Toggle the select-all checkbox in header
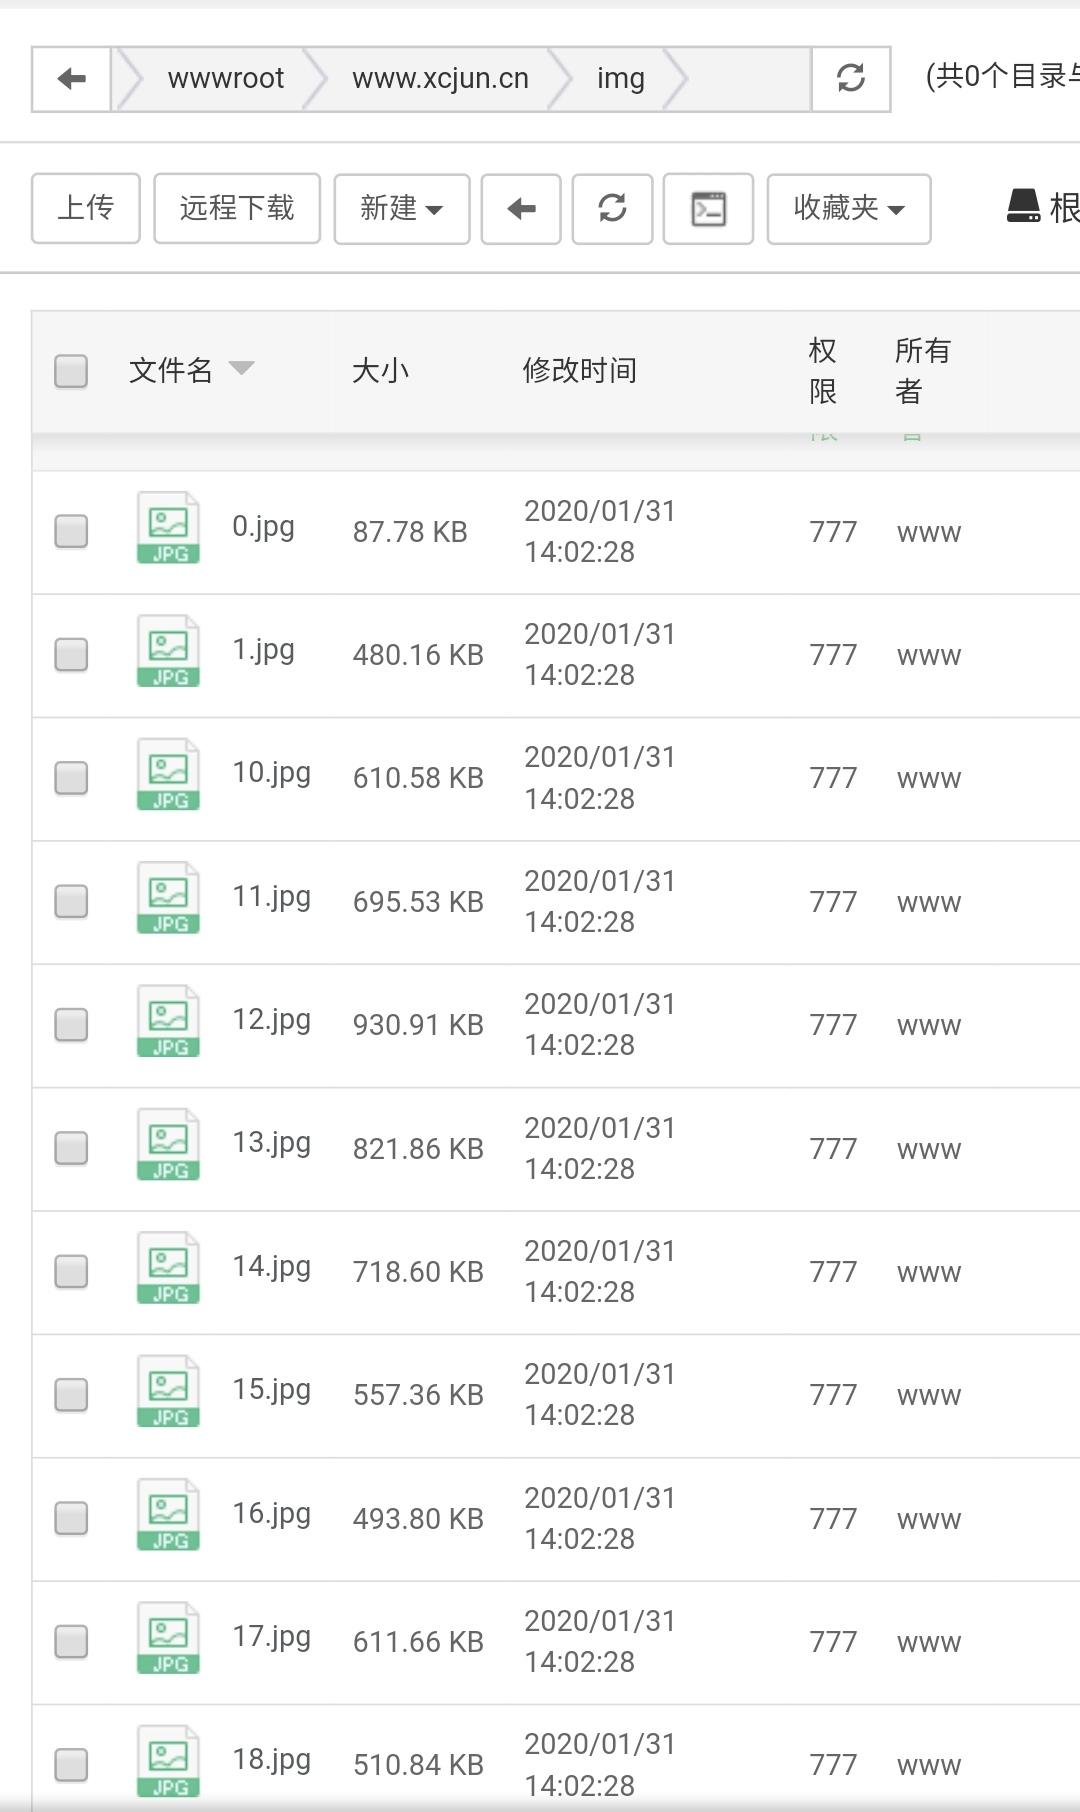 [71, 371]
